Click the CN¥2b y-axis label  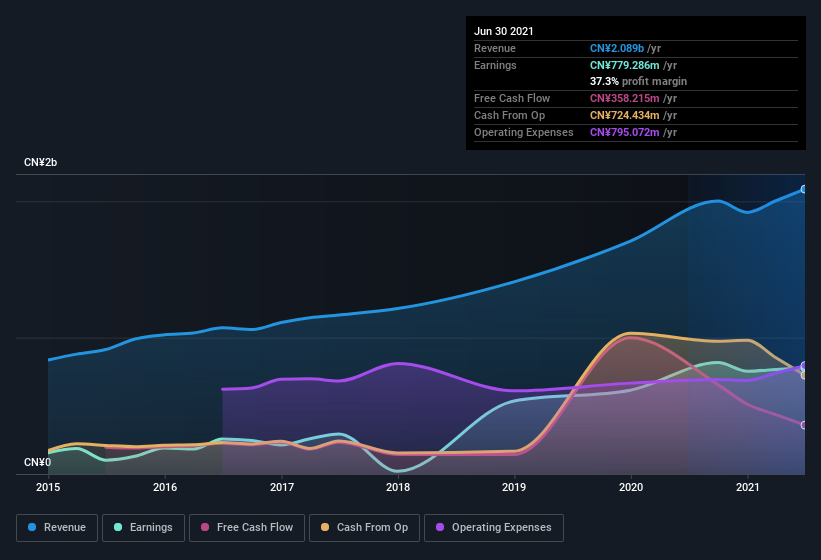pyautogui.click(x=40, y=162)
